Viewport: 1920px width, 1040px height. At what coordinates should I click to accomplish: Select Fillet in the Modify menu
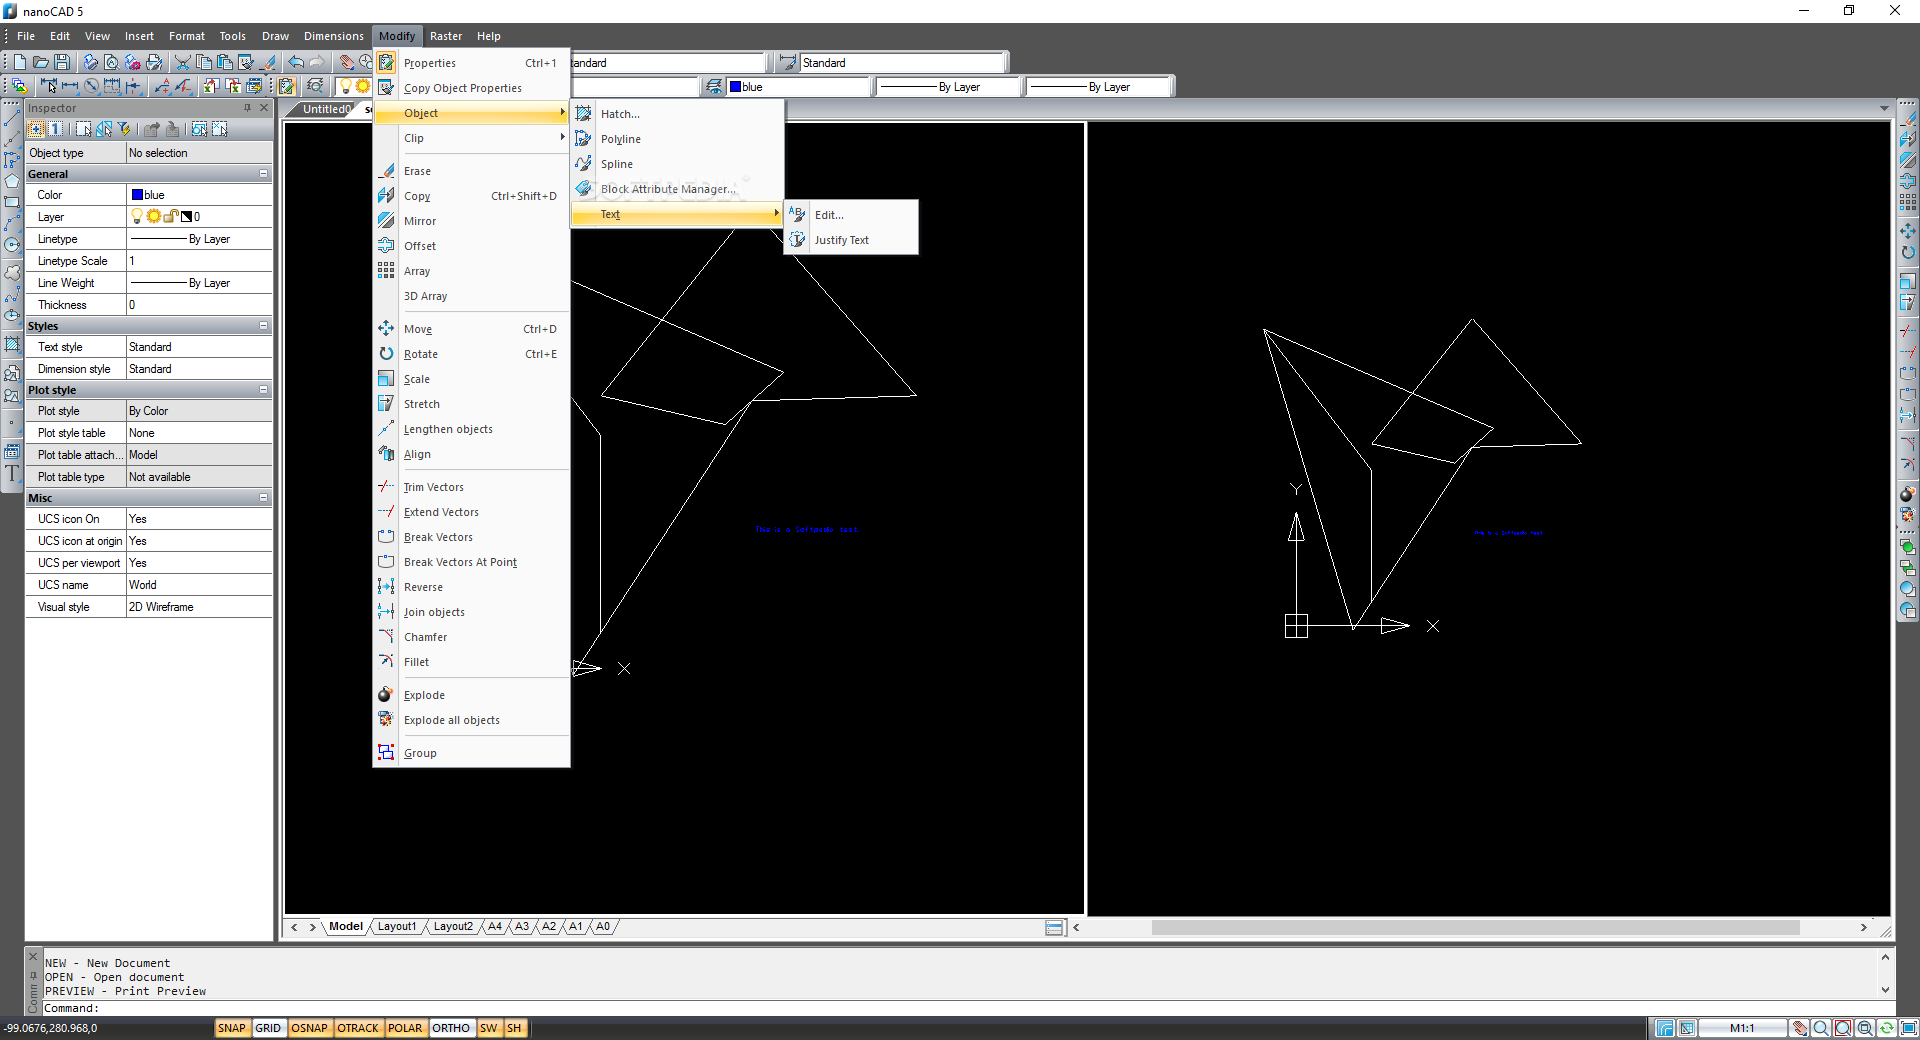point(471,662)
